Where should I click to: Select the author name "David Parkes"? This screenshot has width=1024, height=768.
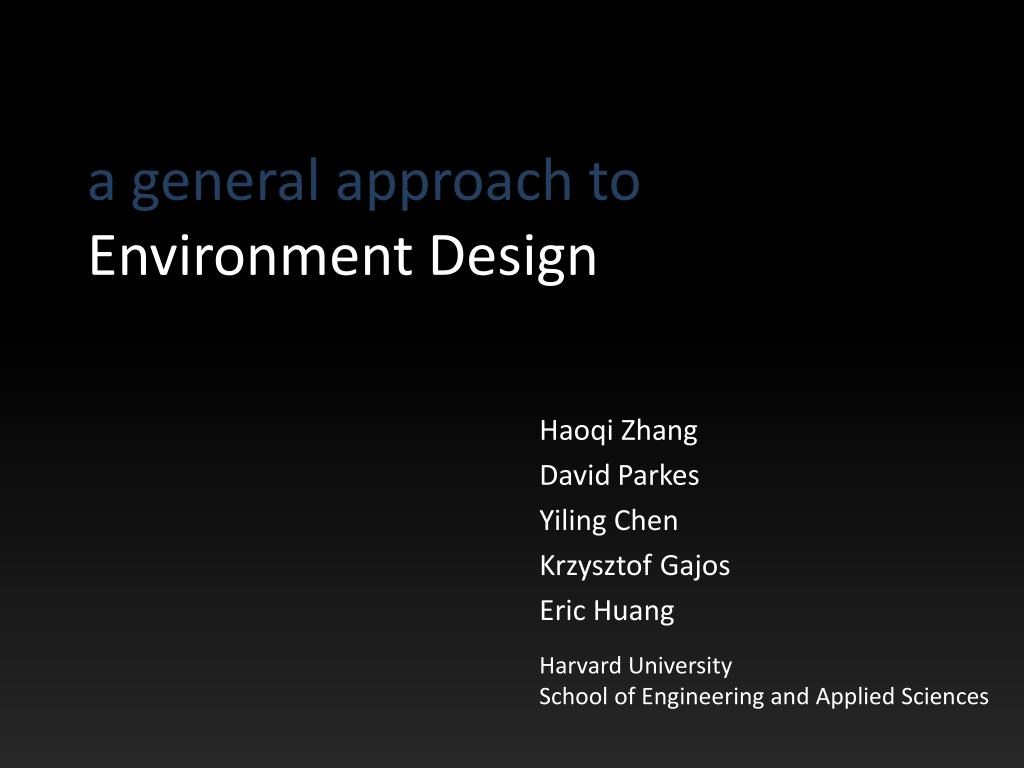(619, 475)
